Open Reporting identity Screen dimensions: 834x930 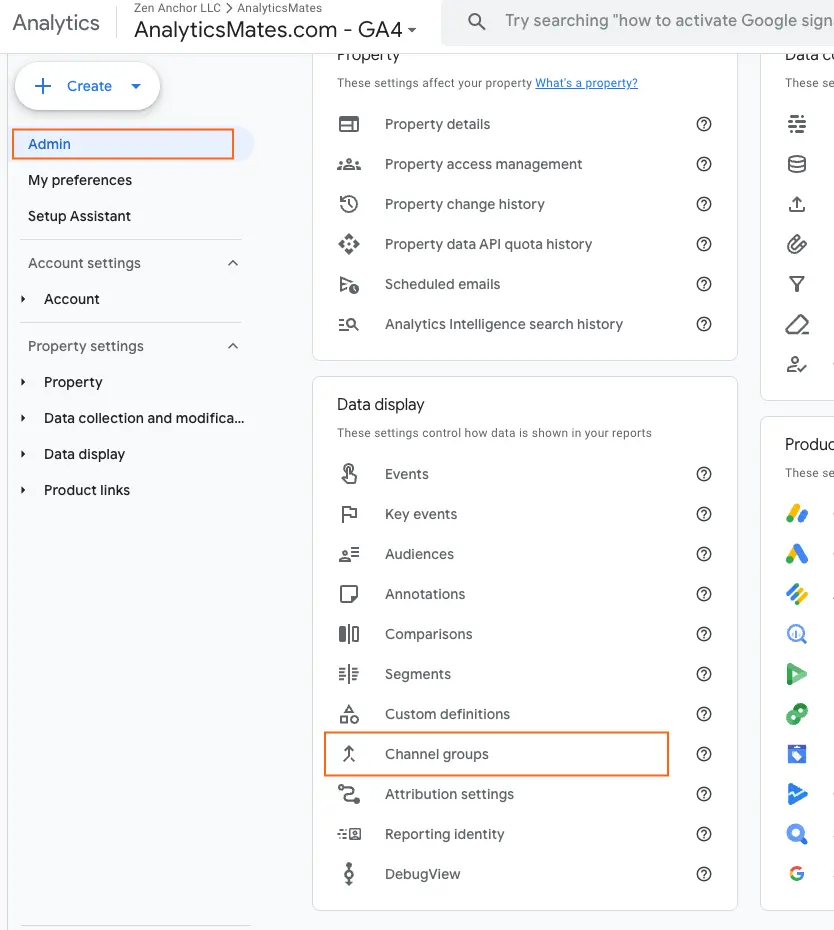(444, 834)
